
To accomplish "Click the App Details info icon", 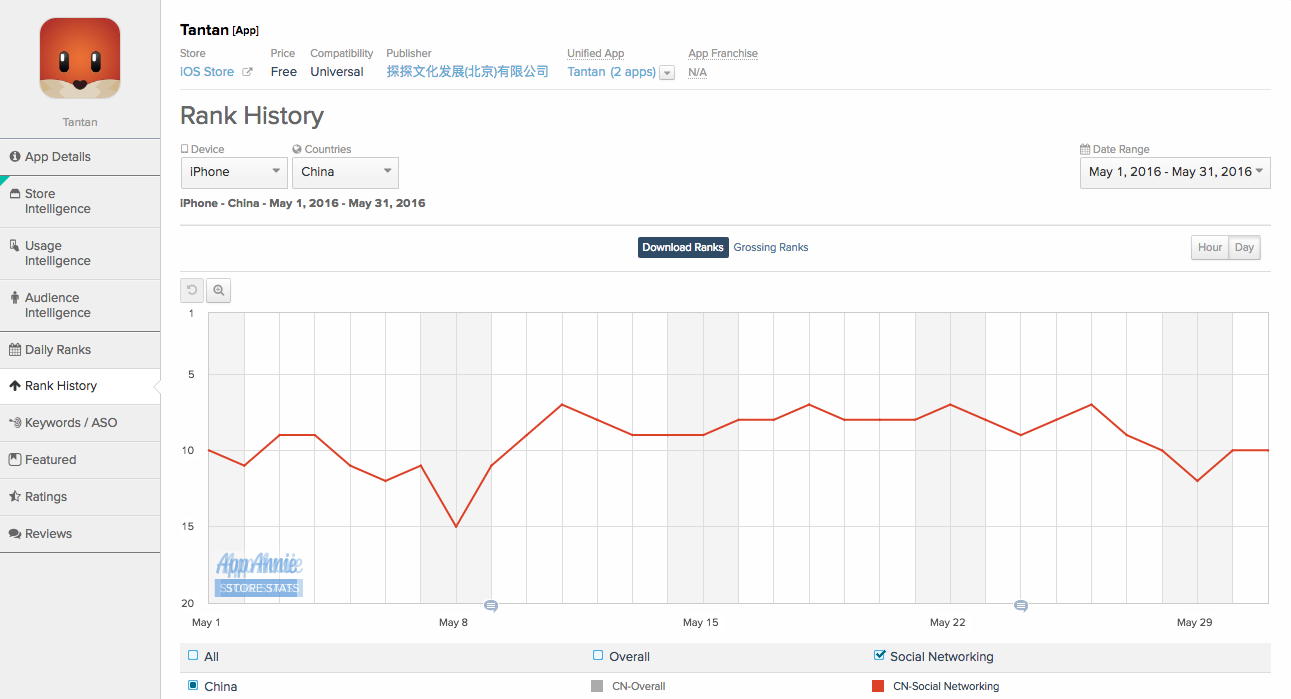I will coord(15,157).
